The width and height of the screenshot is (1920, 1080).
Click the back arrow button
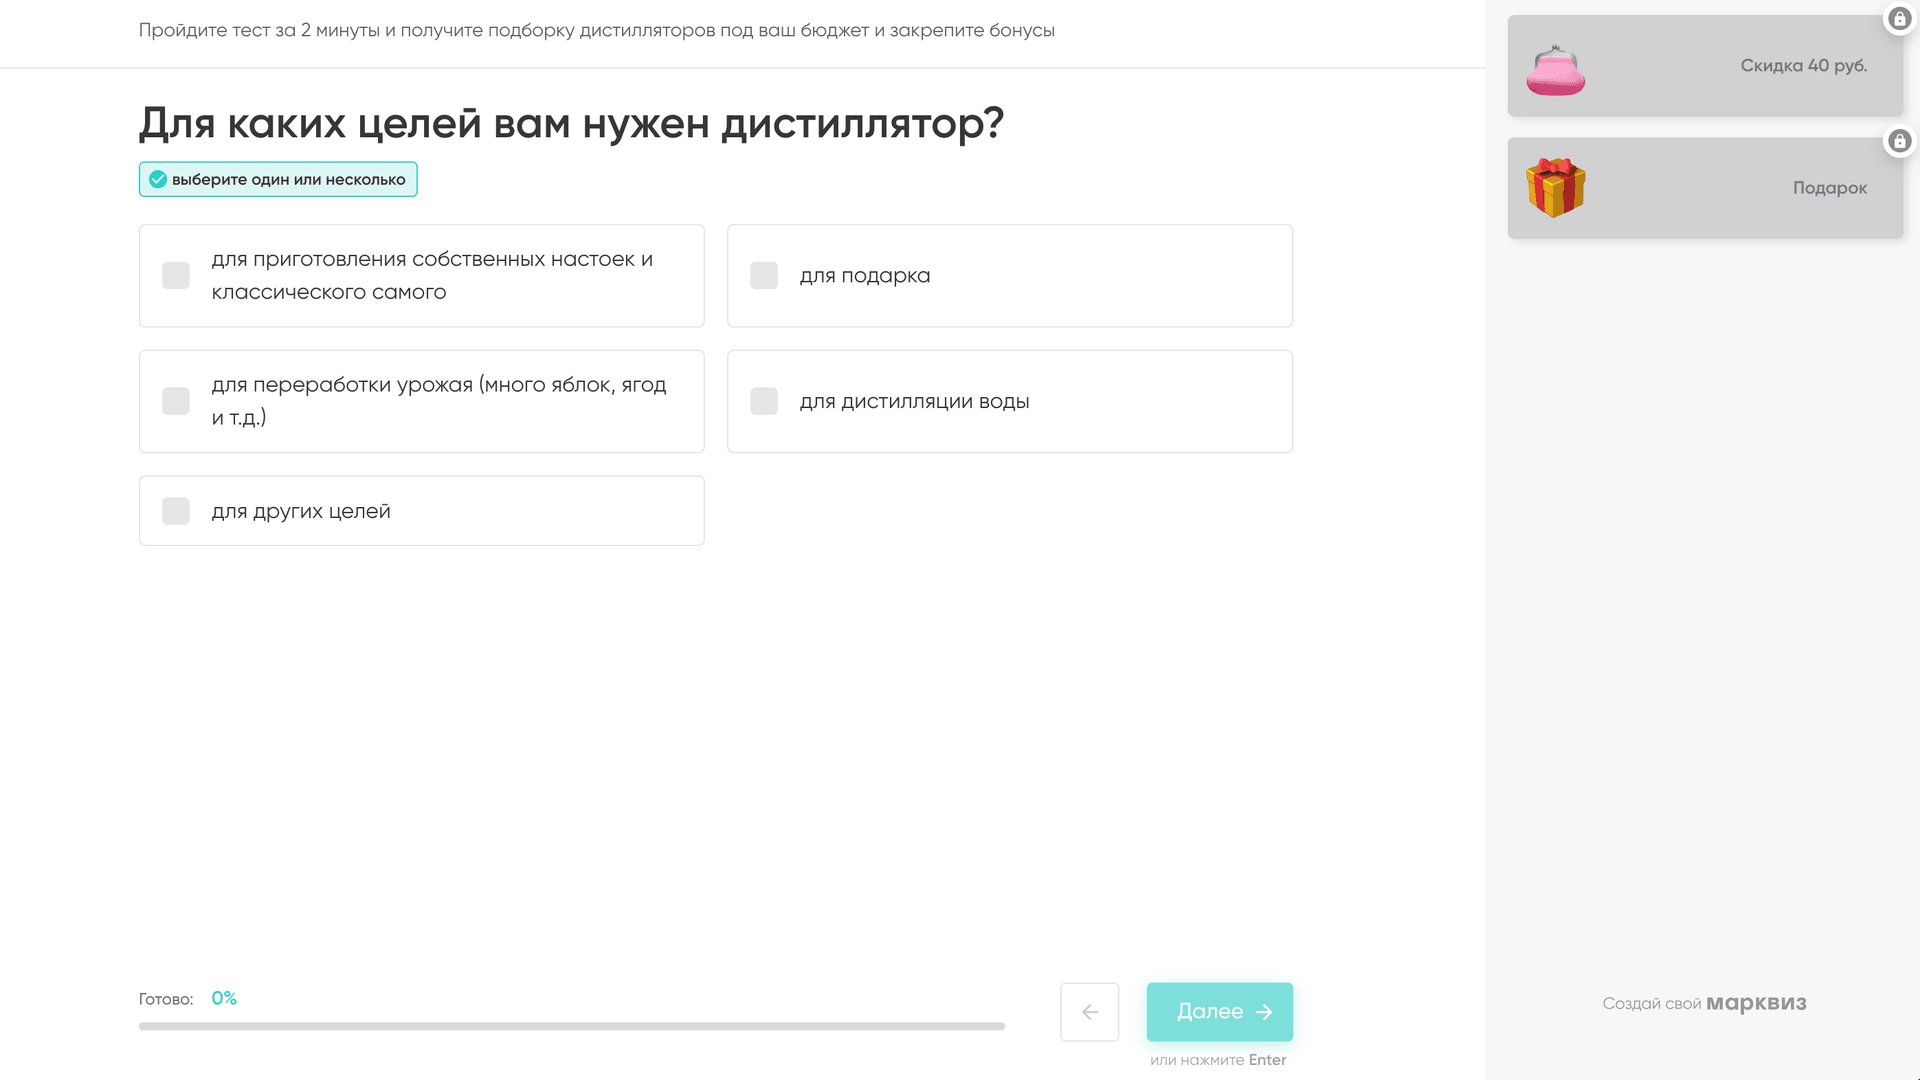[1089, 1012]
